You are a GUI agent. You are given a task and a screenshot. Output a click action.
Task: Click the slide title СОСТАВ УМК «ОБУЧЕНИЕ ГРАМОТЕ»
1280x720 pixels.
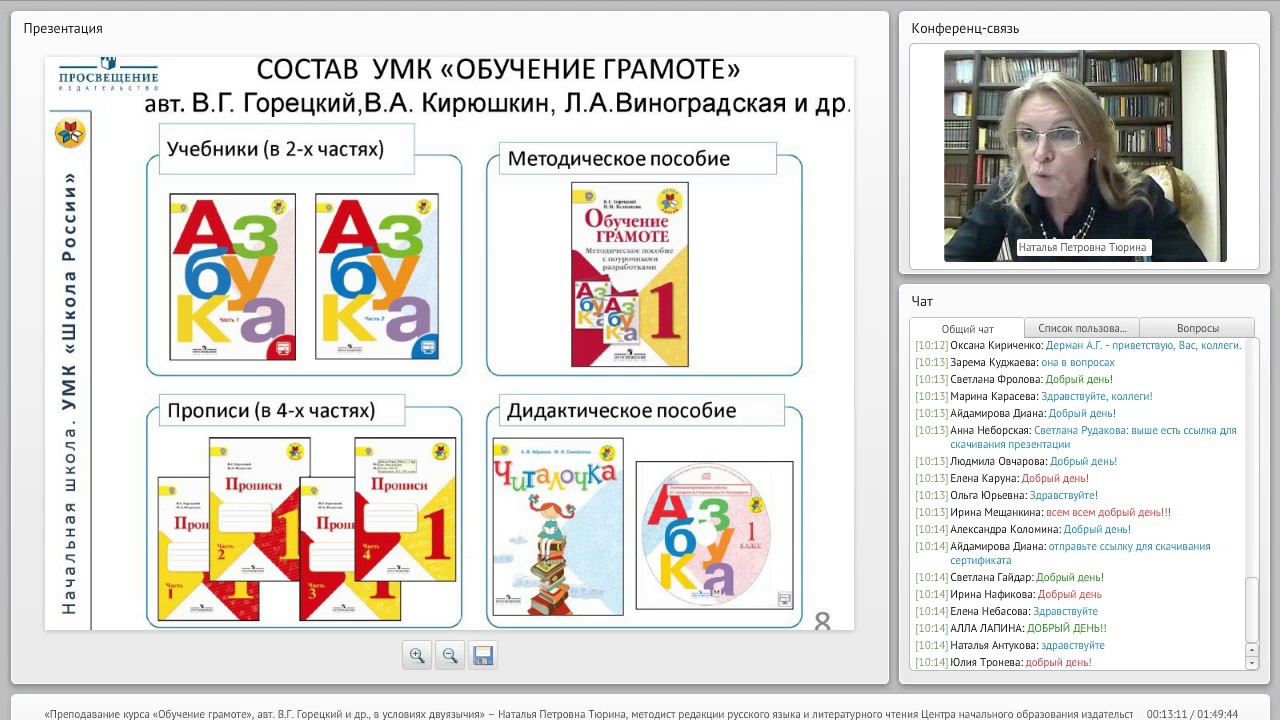click(x=498, y=70)
